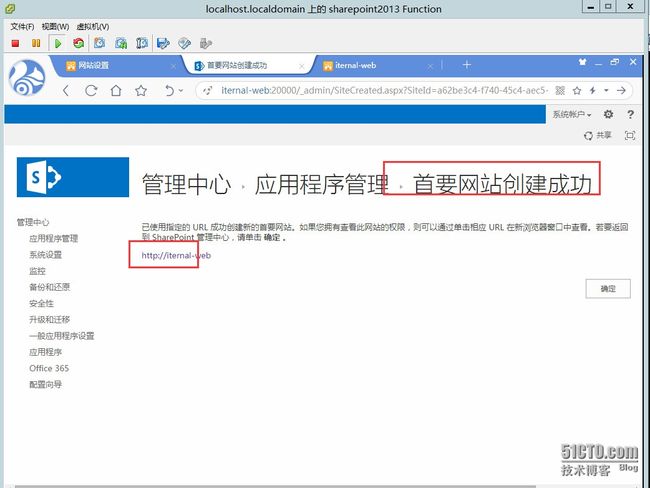Close the 网站设置 tab
650x488 pixels.
coord(173,66)
